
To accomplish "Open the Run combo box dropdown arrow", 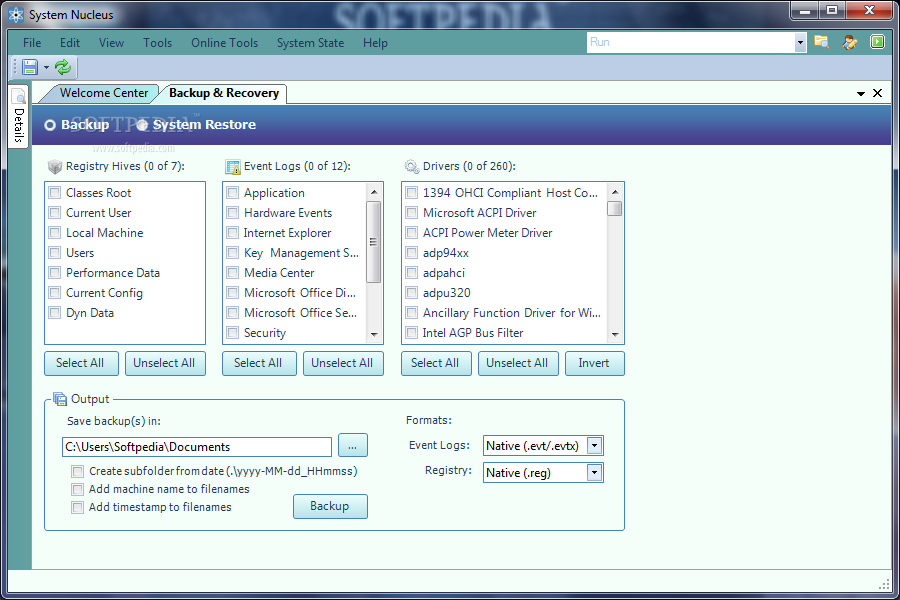I will pos(800,42).
